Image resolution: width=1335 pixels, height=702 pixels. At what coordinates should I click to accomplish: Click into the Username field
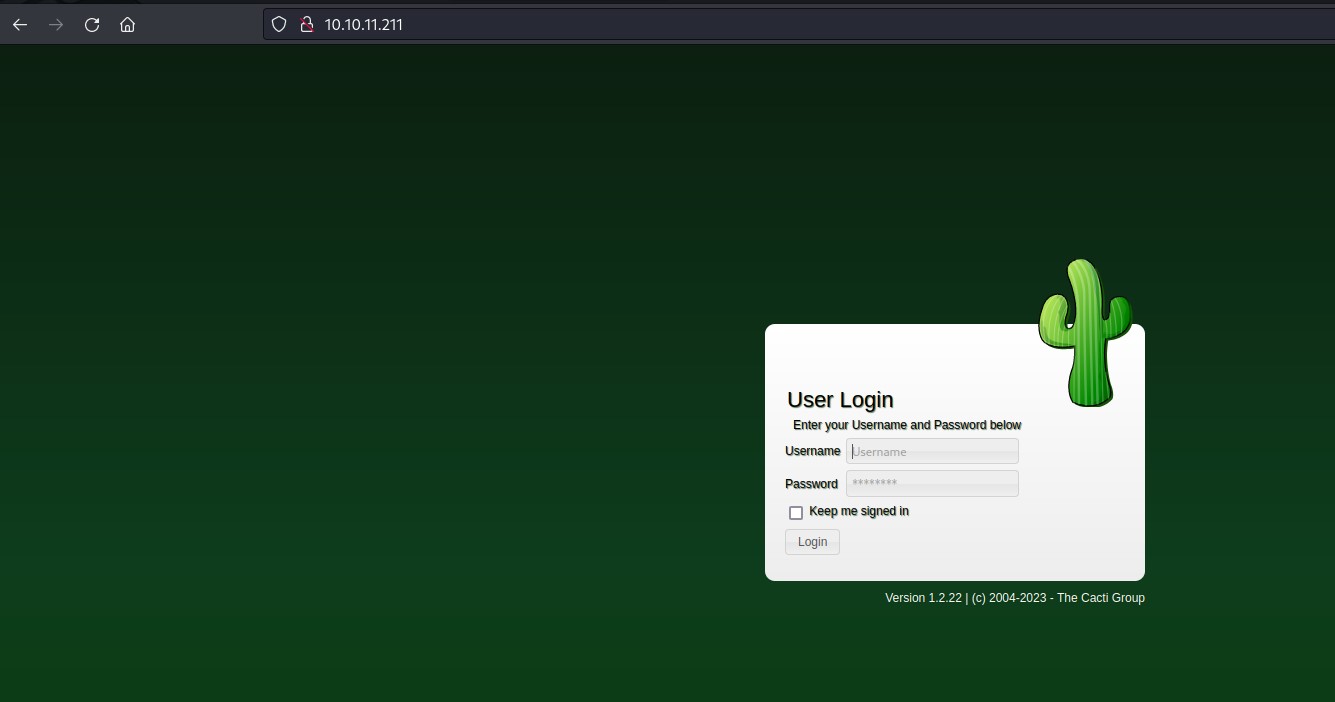point(932,451)
